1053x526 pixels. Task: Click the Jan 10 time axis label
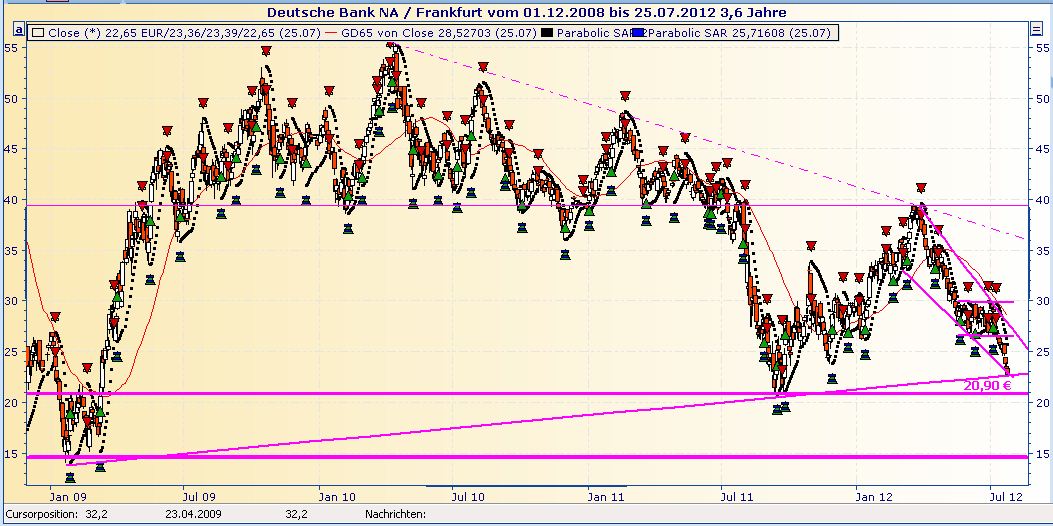pyautogui.click(x=338, y=497)
